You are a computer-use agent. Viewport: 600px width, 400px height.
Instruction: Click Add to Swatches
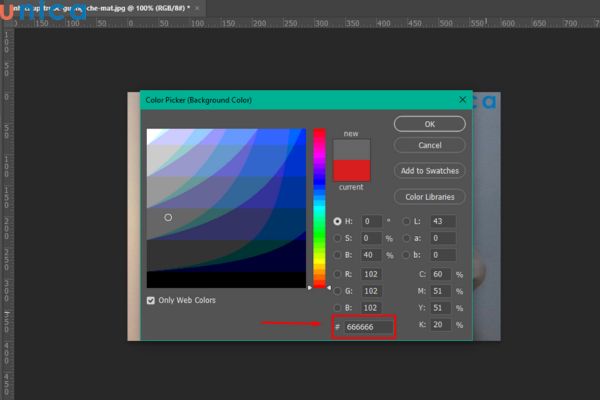click(x=429, y=171)
